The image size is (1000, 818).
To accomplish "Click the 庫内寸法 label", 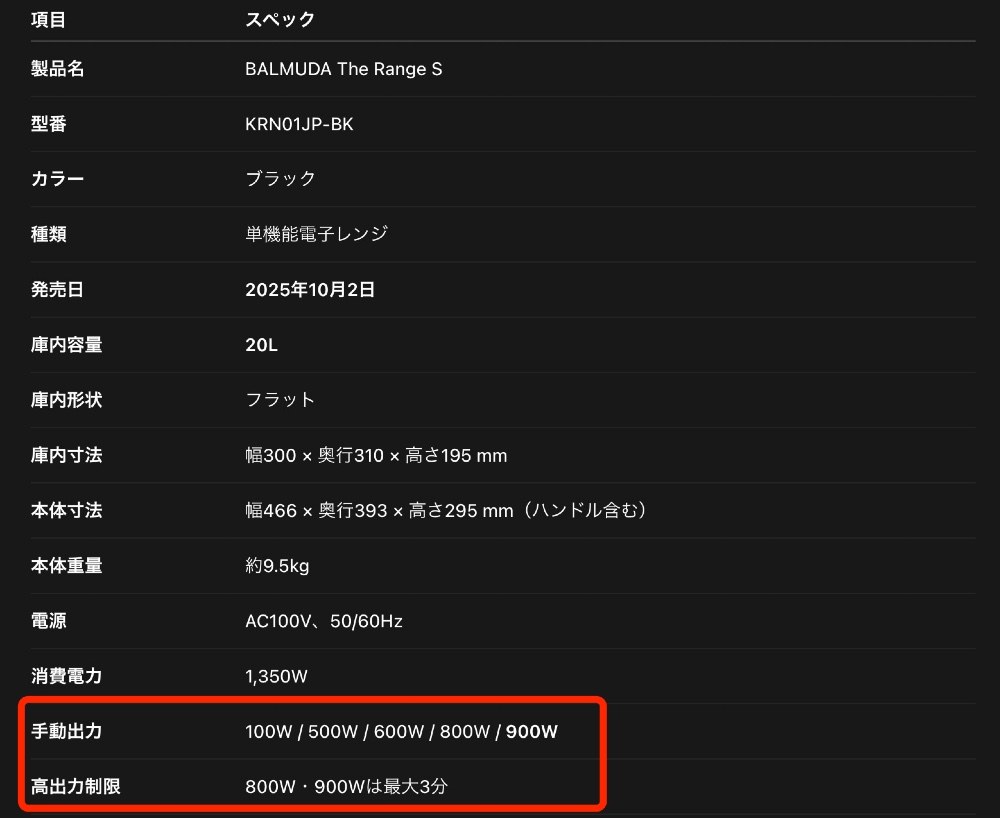I will point(66,455).
